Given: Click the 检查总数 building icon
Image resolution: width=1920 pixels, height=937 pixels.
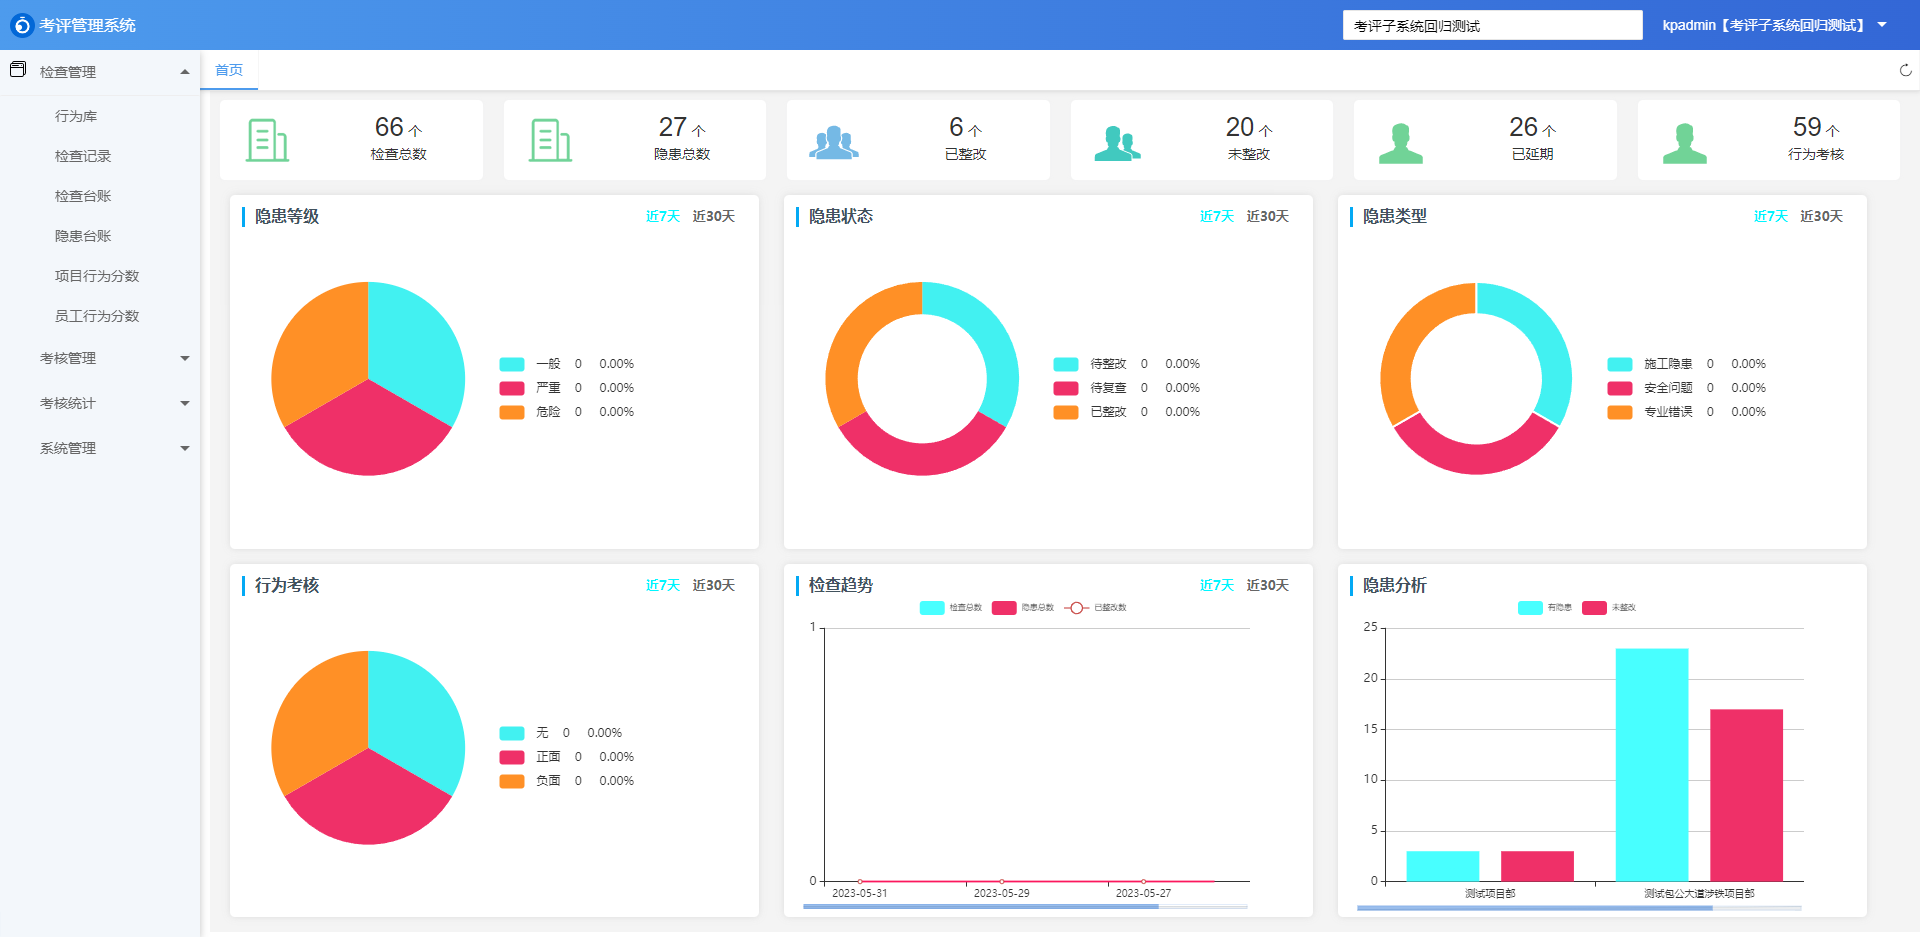Looking at the screenshot, I should 268,140.
